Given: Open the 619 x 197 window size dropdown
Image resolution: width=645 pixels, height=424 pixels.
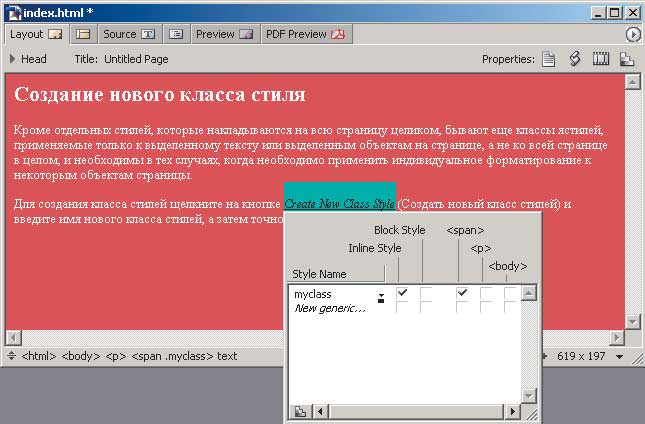Looking at the screenshot, I should tap(619, 357).
